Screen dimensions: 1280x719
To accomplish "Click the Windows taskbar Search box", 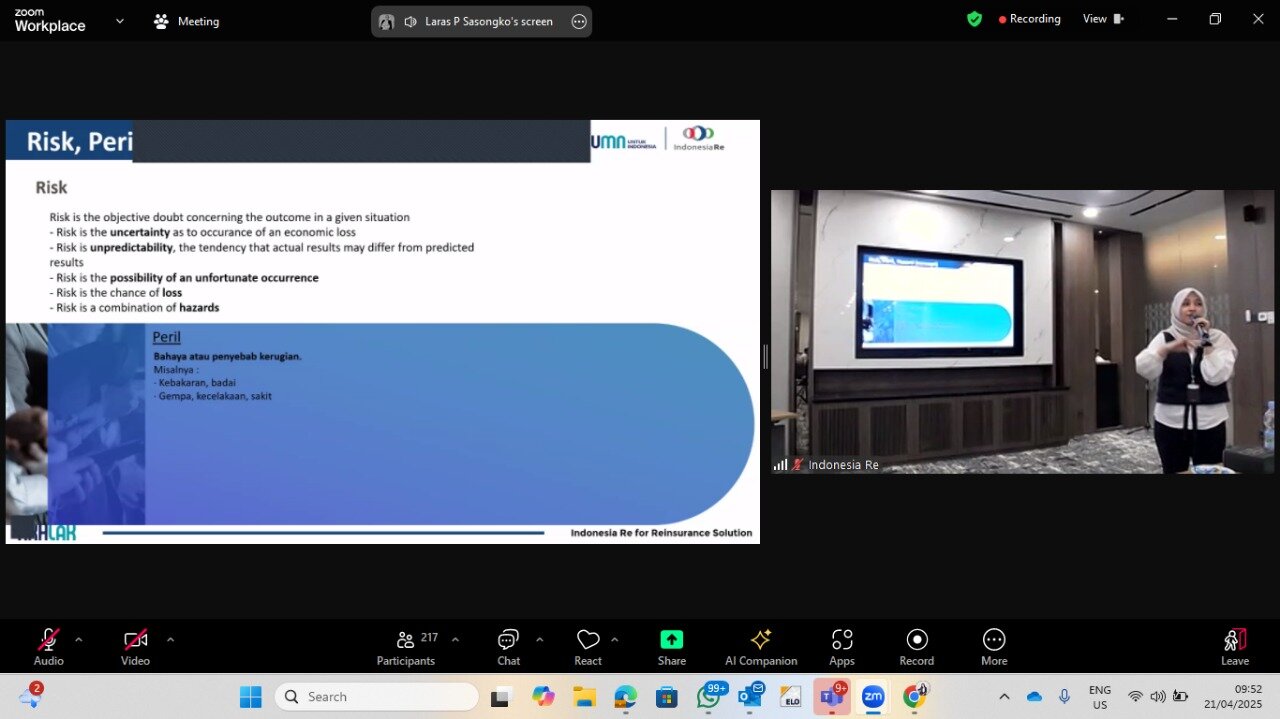I will [377, 697].
